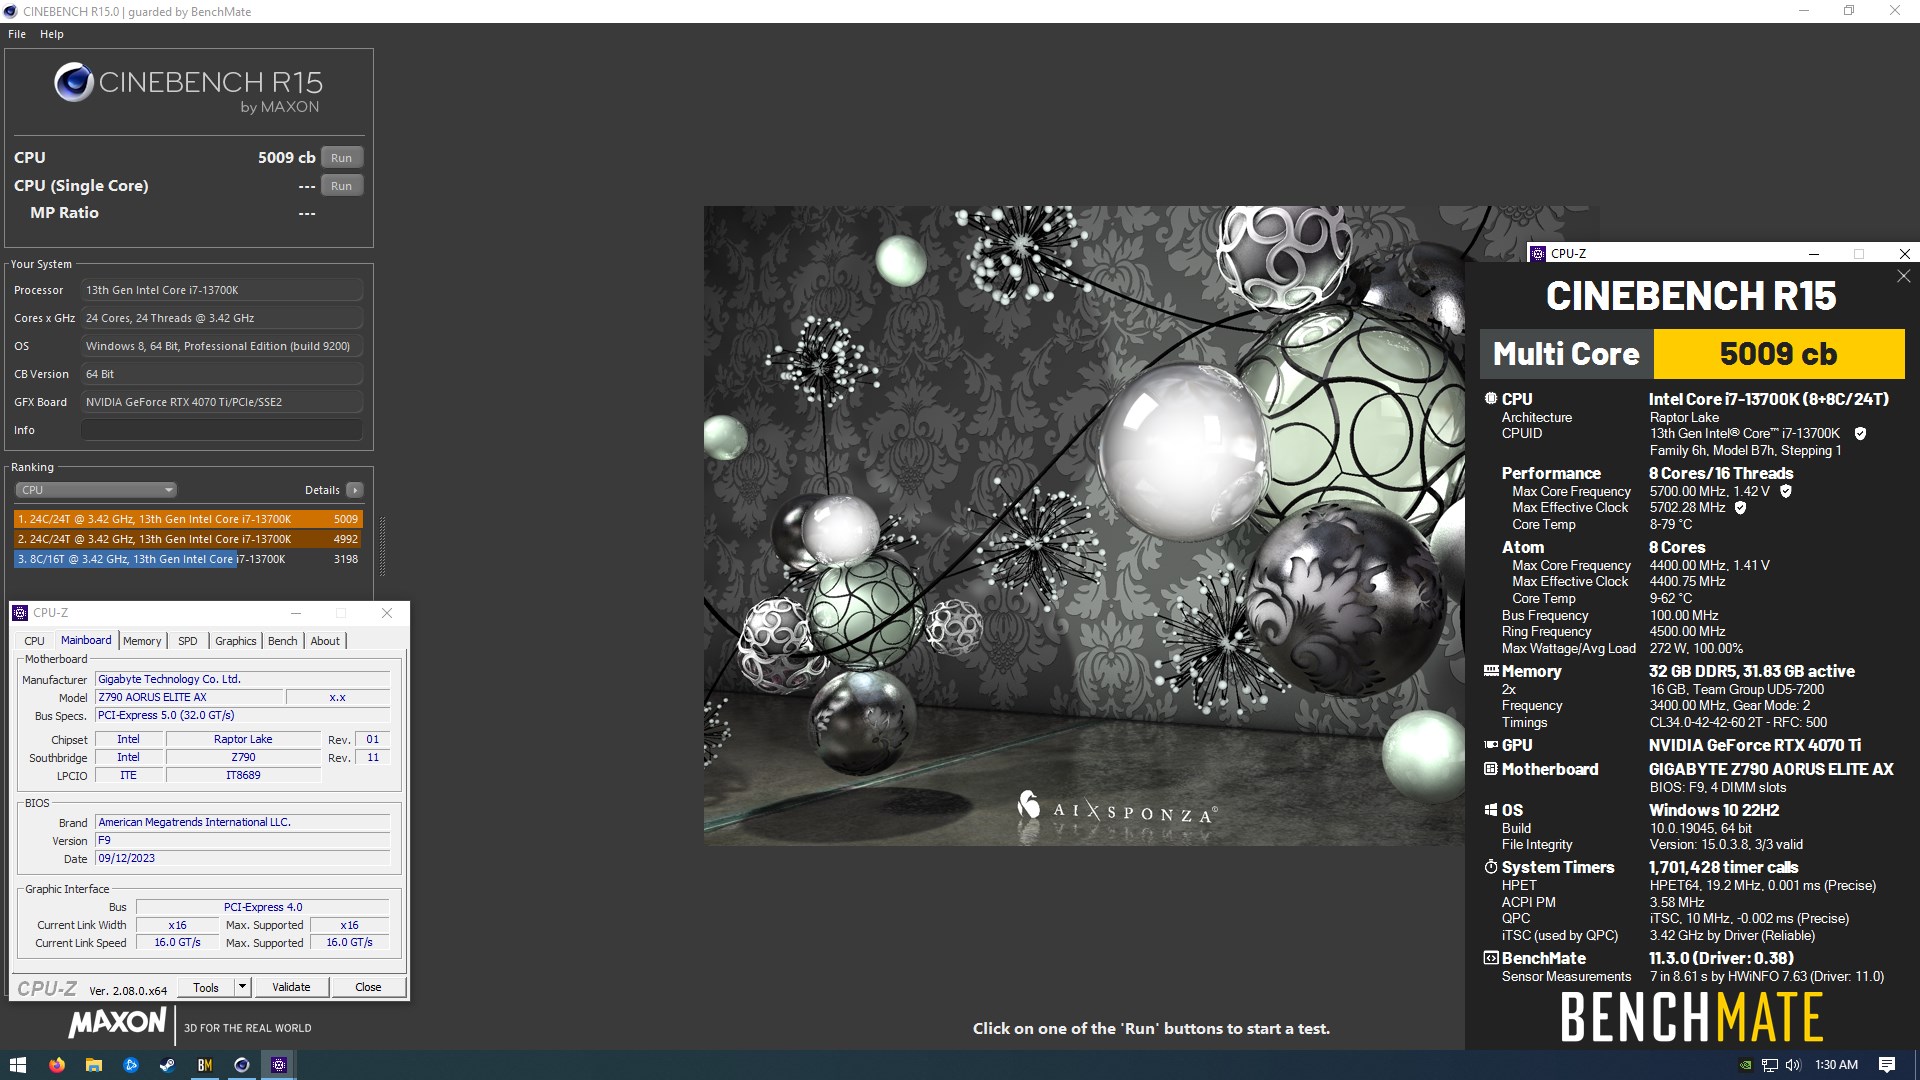Viewport: 1920px width, 1080px height.
Task: Switch to CPU-Z About tab
Action: coord(325,641)
